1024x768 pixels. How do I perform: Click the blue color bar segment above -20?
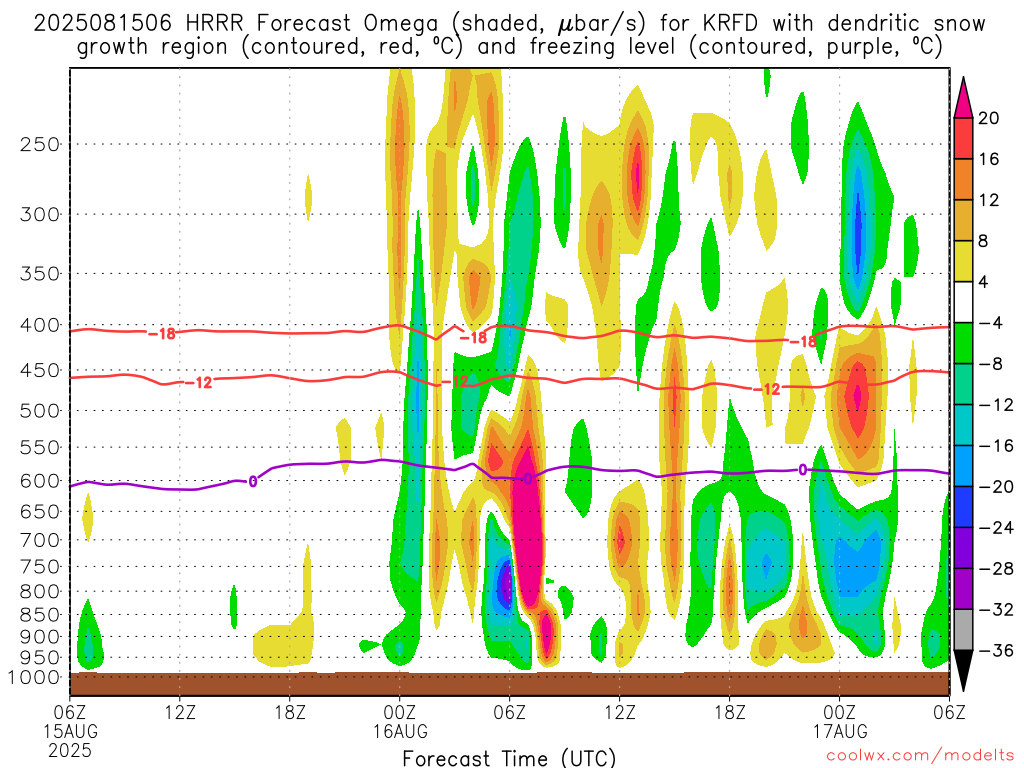pyautogui.click(x=963, y=466)
